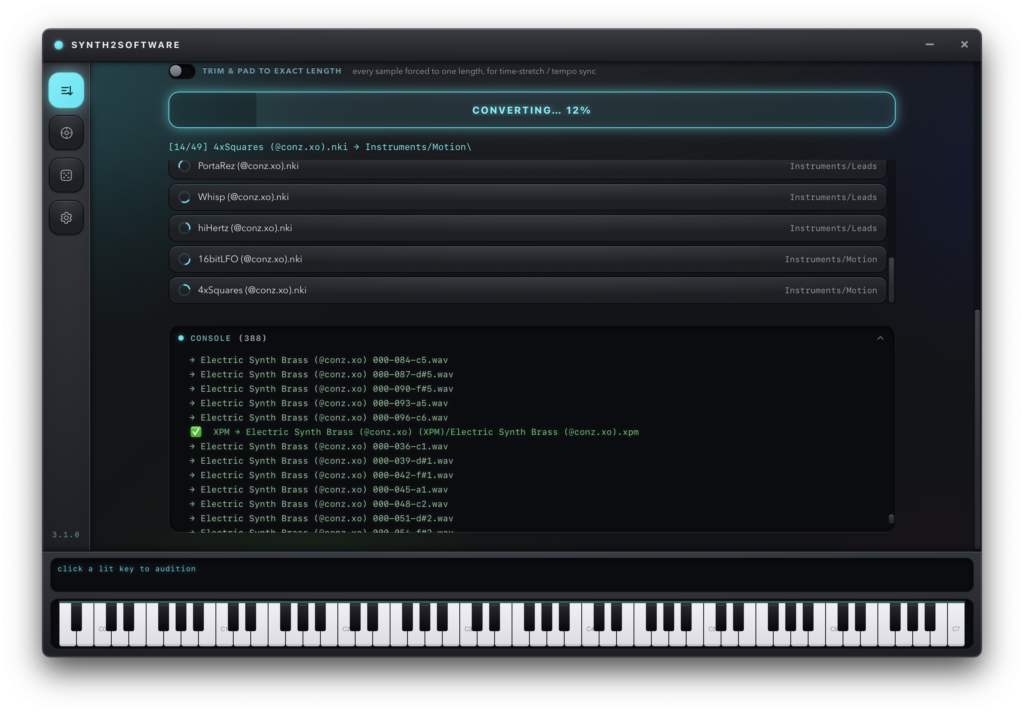Click console line 000-051-d#2.wav
This screenshot has width=1024, height=713.
pos(321,518)
